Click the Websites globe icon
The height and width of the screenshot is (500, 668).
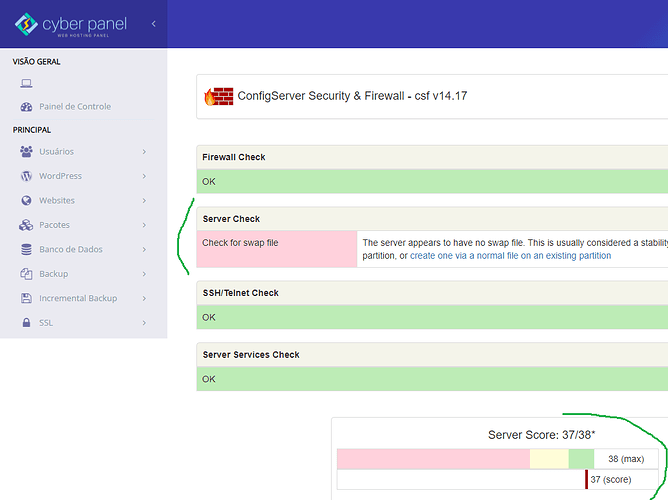pyautogui.click(x=26, y=200)
